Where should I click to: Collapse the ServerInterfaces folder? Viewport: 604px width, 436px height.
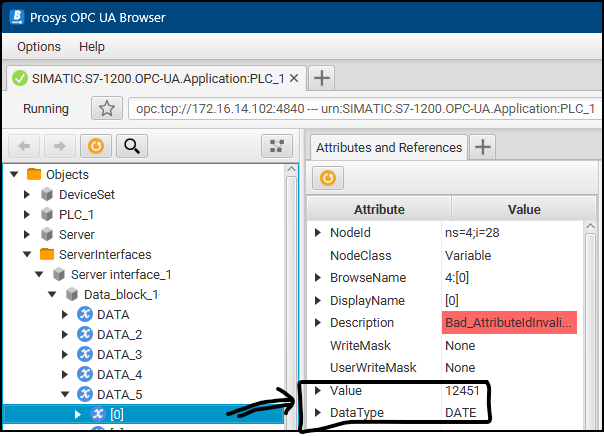click(28, 254)
